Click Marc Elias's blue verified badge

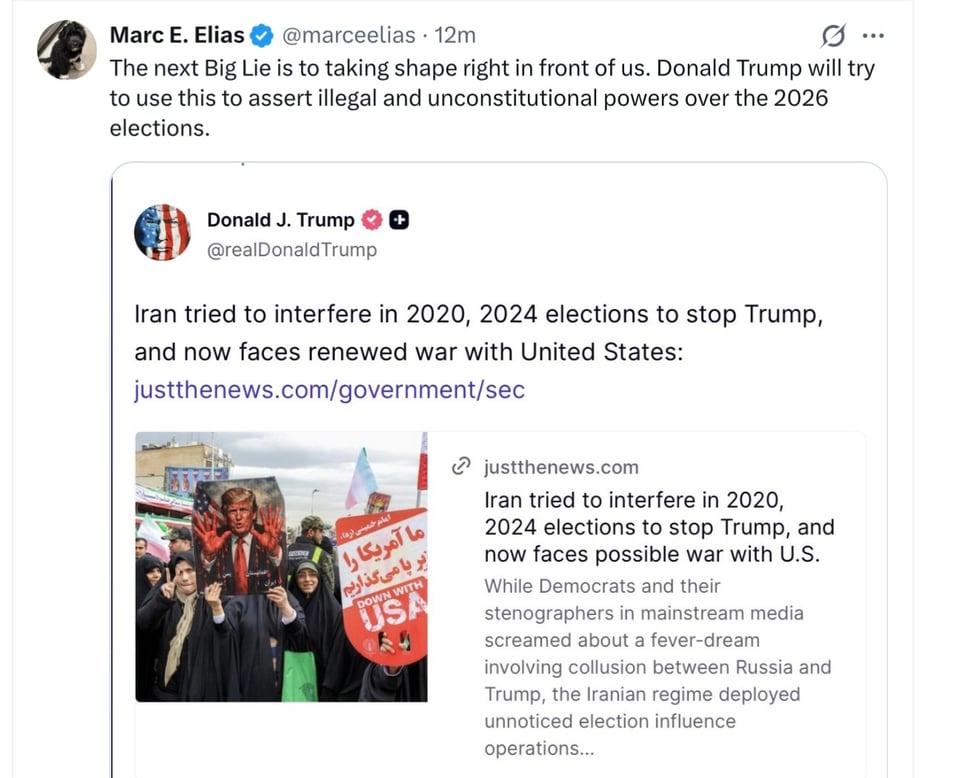[261, 35]
